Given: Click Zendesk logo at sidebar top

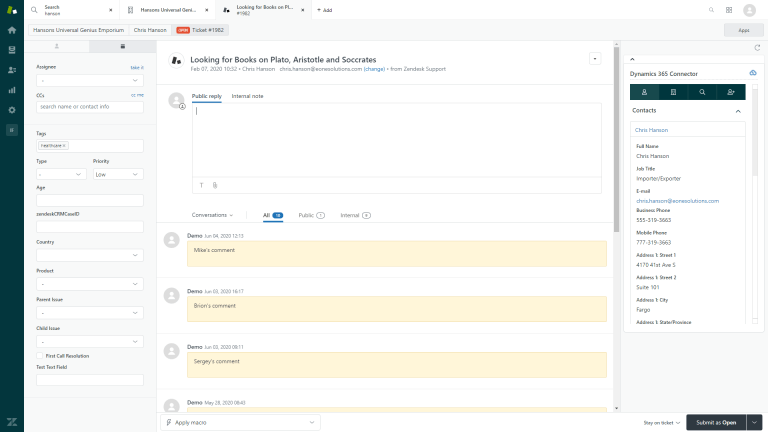Looking at the screenshot, I should [x=12, y=10].
